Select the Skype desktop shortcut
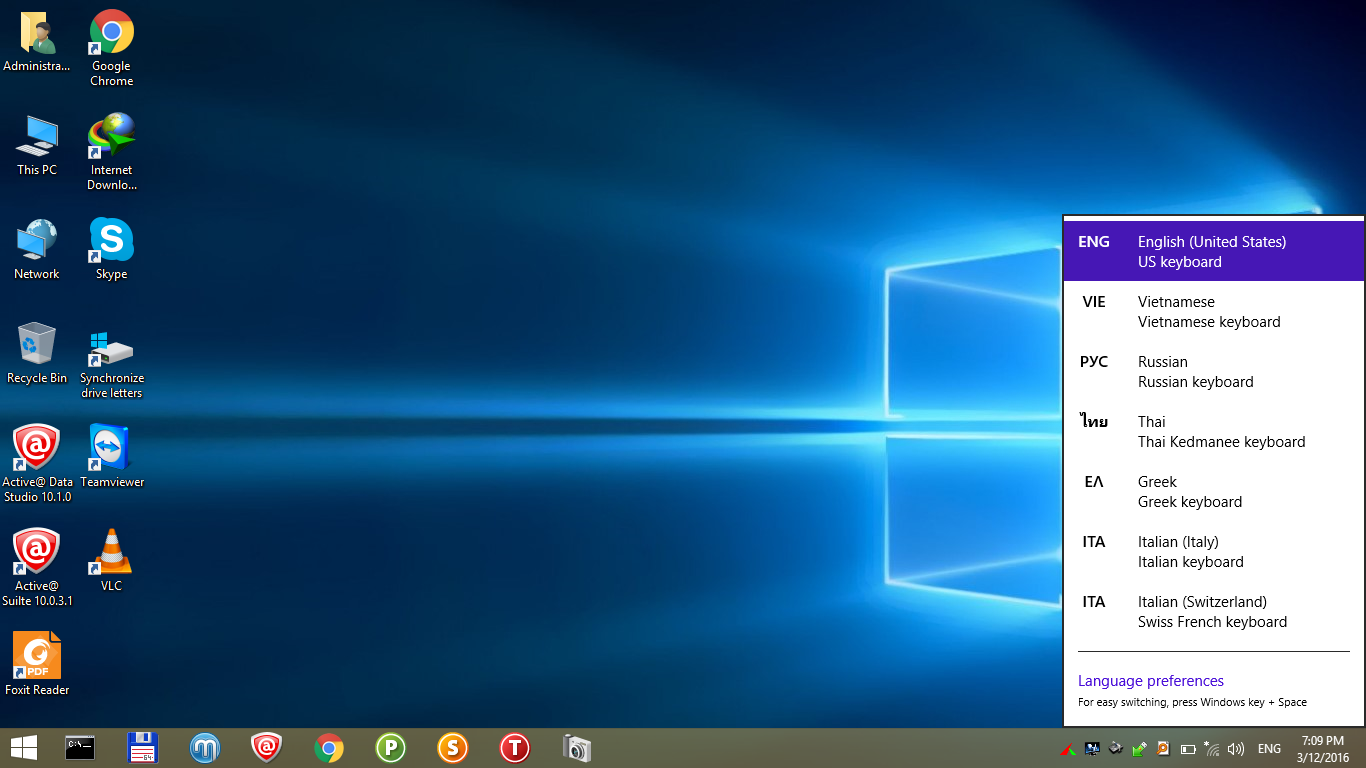 (111, 250)
